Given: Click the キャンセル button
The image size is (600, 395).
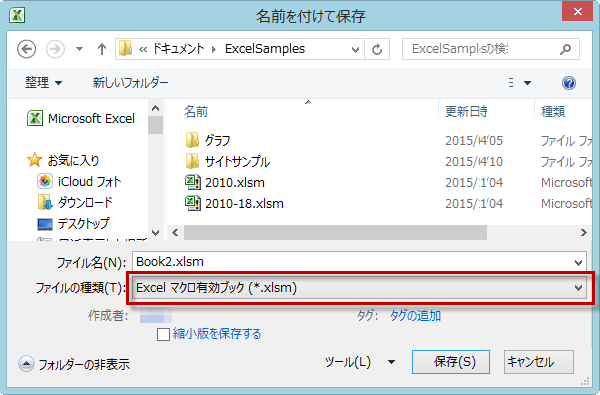Looking at the screenshot, I should tap(539, 362).
